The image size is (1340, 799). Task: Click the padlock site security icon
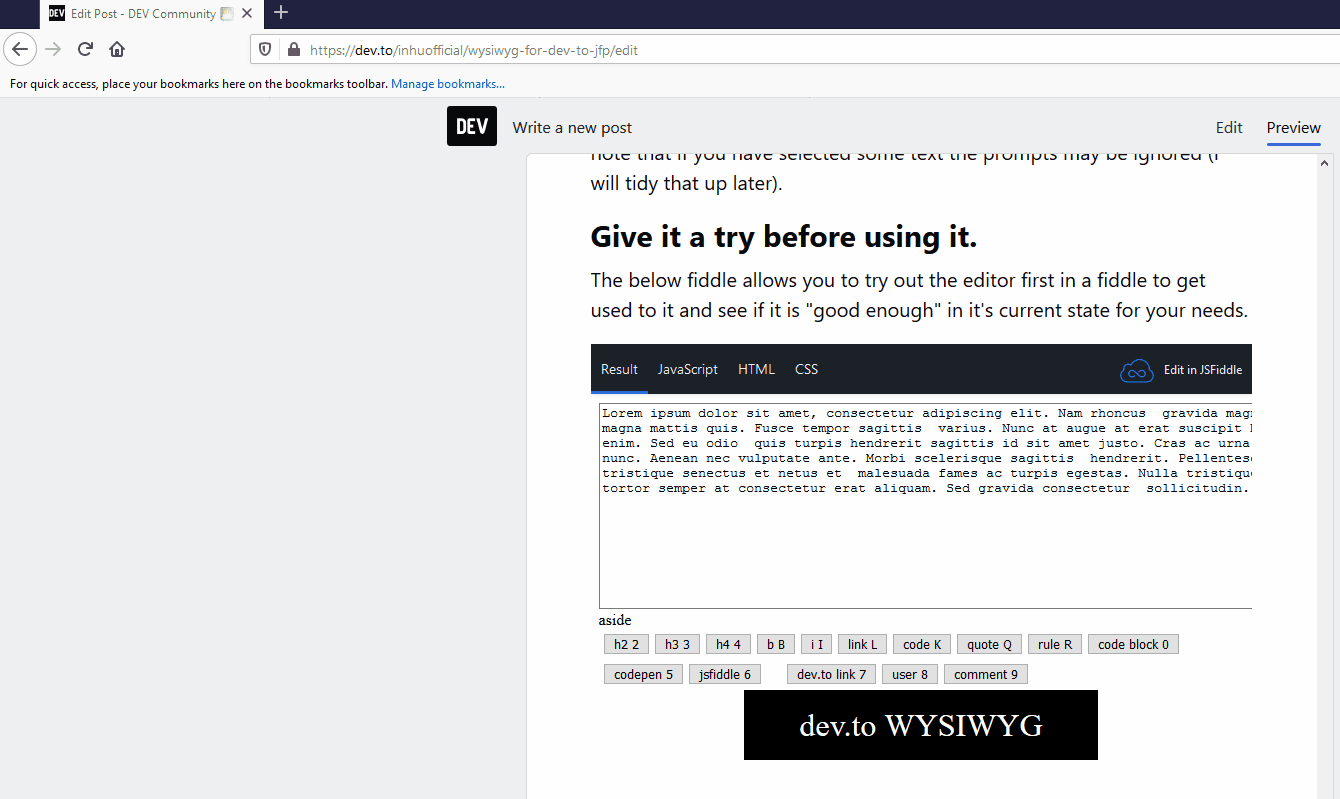click(x=293, y=49)
